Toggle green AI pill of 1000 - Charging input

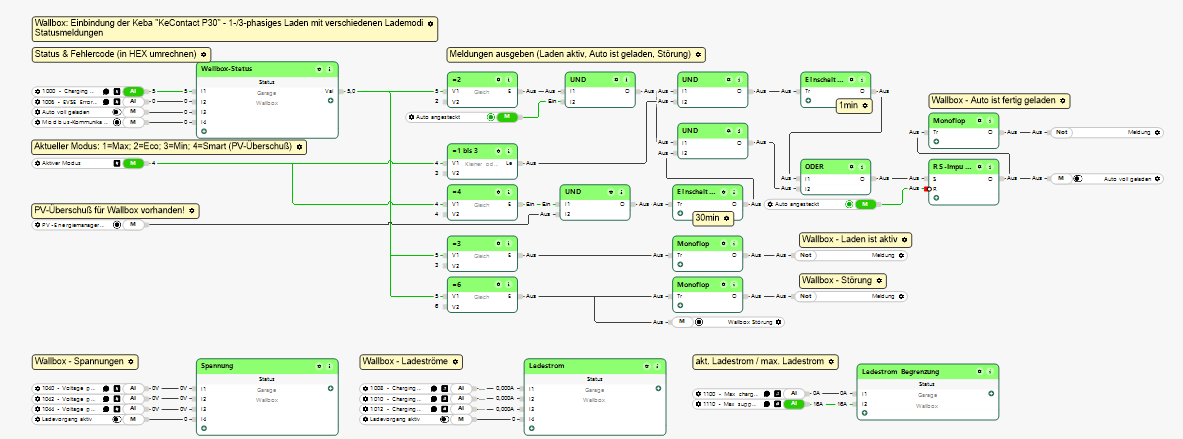point(134,91)
